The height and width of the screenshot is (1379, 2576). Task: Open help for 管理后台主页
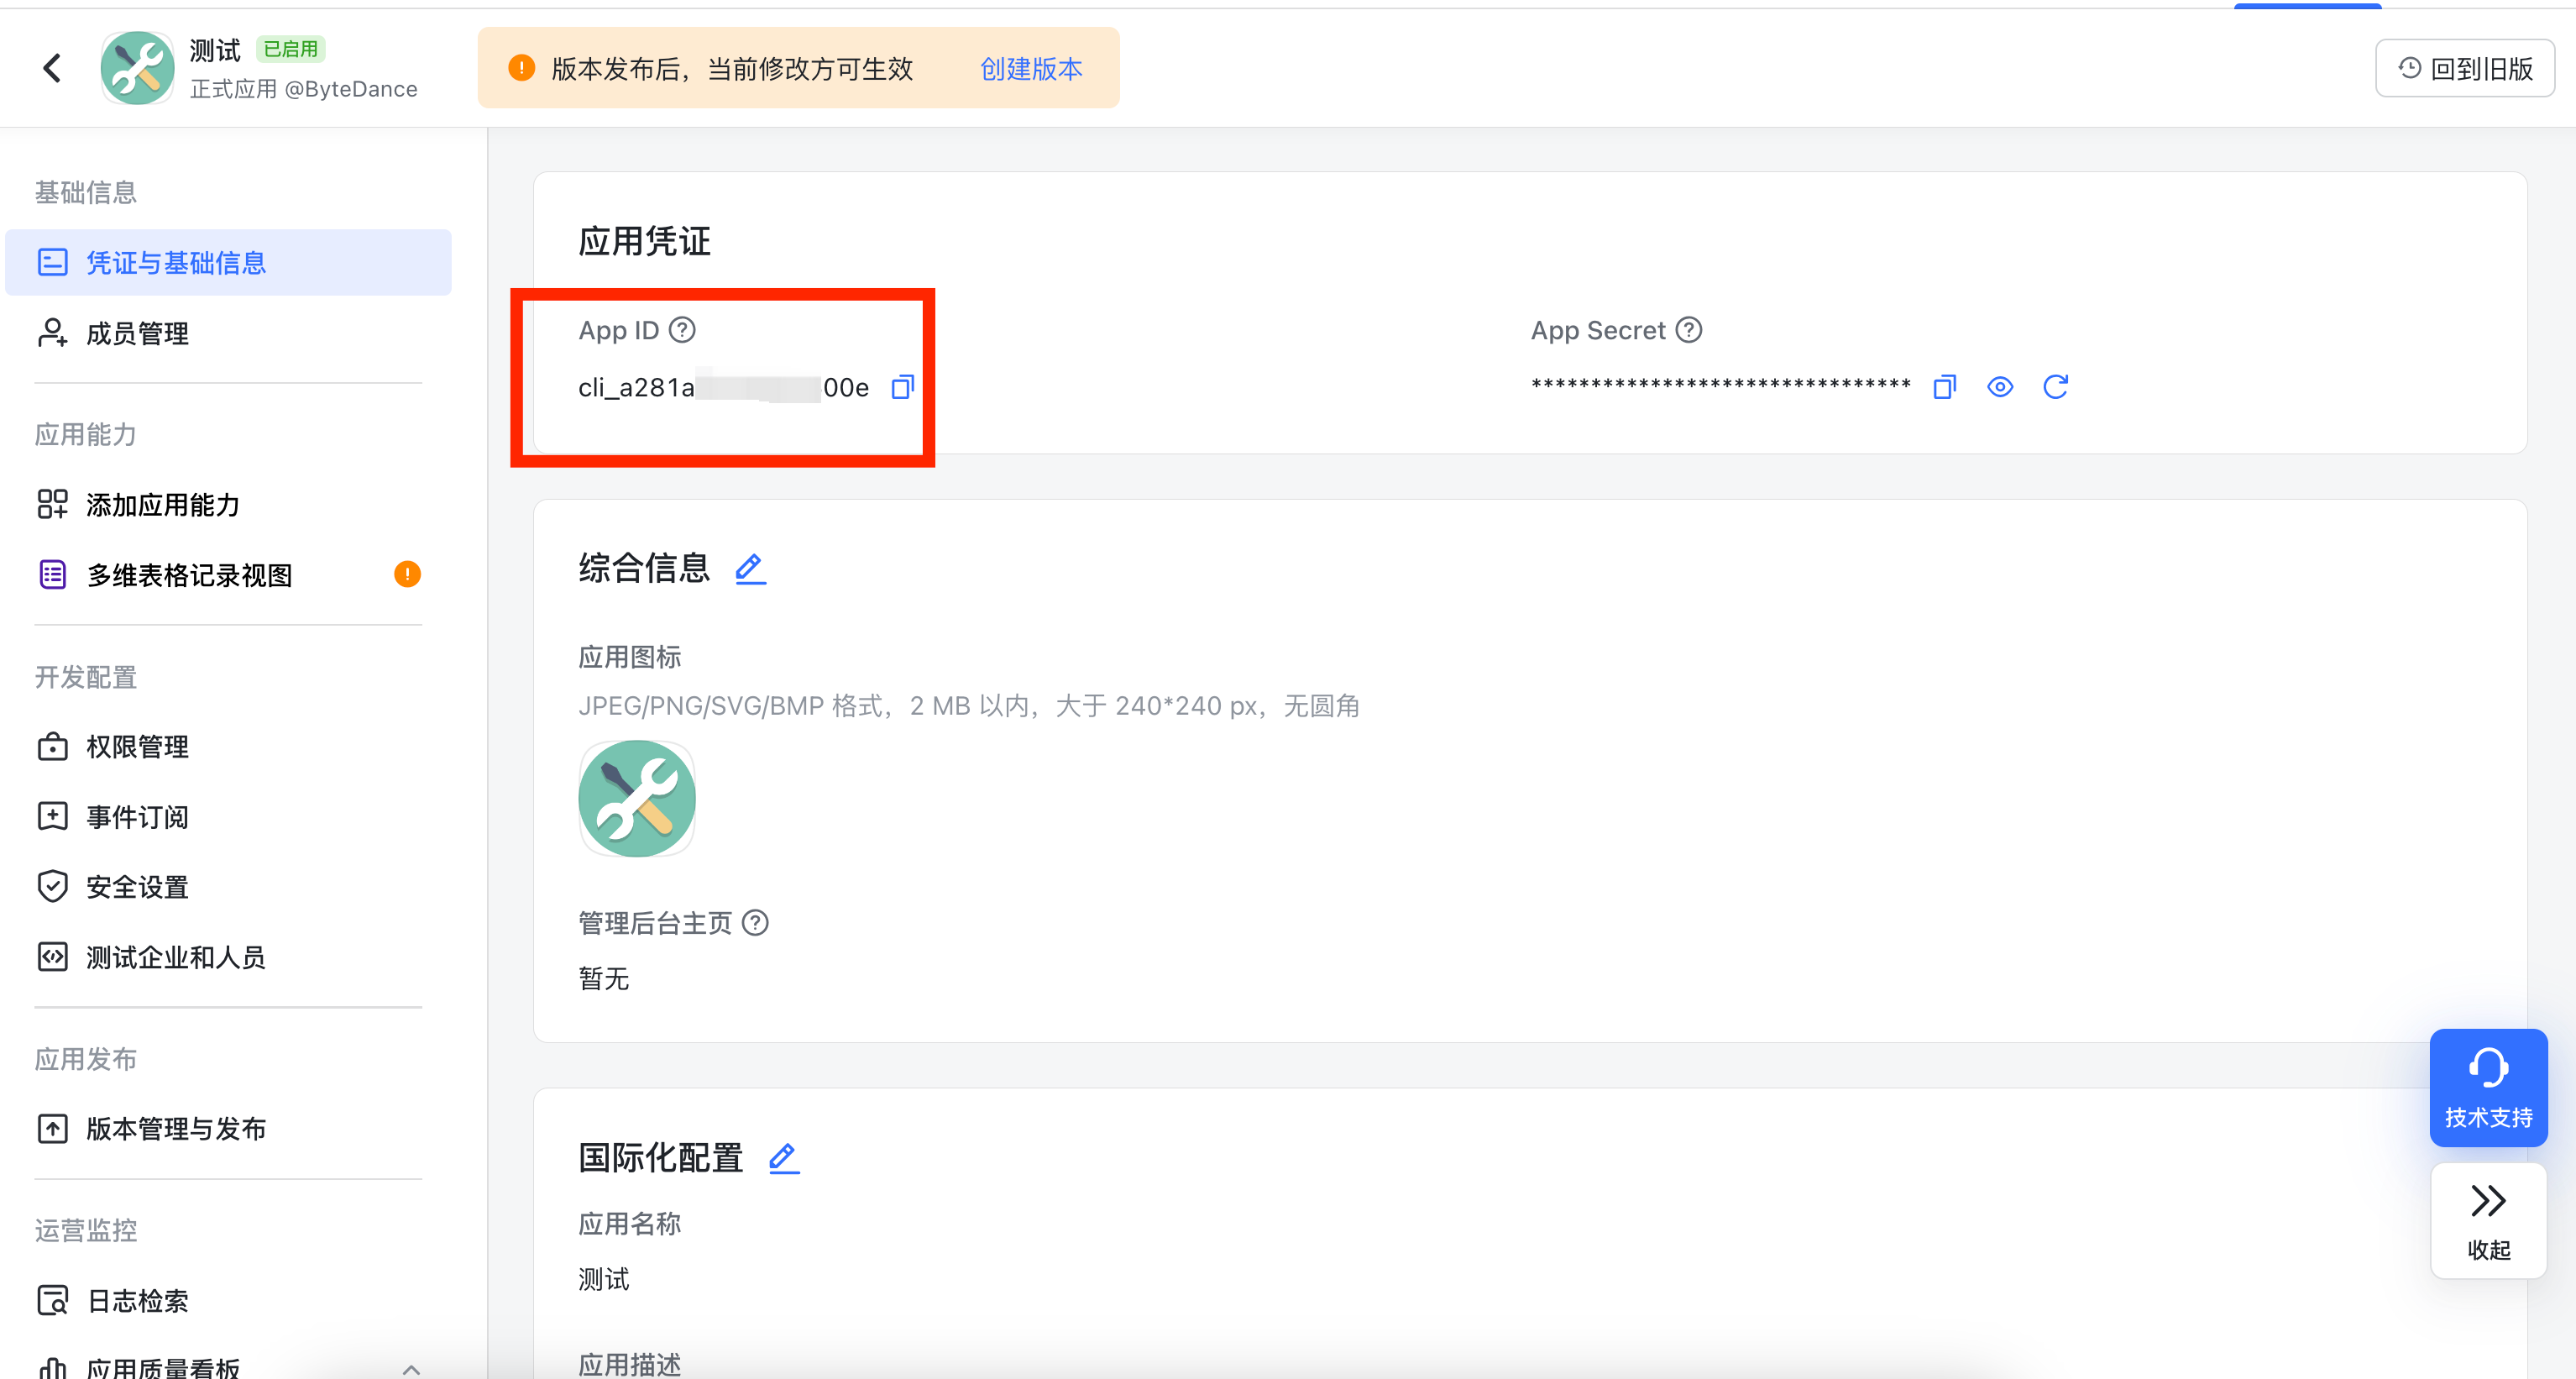[x=756, y=923]
